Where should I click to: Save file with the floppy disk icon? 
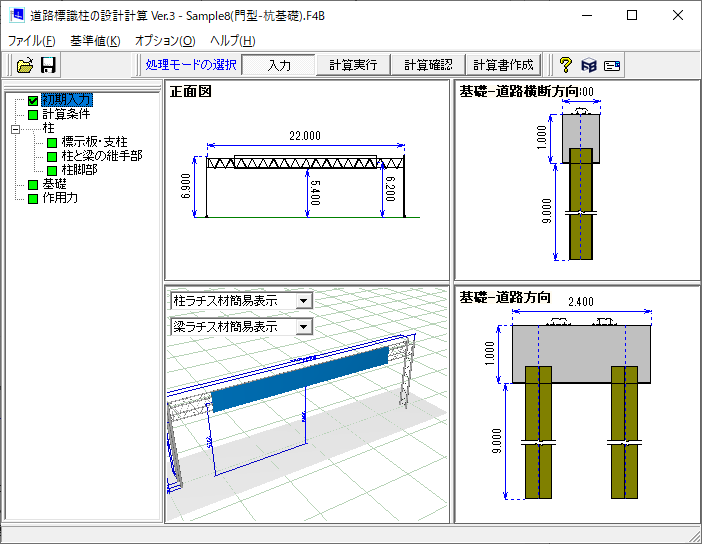48,65
